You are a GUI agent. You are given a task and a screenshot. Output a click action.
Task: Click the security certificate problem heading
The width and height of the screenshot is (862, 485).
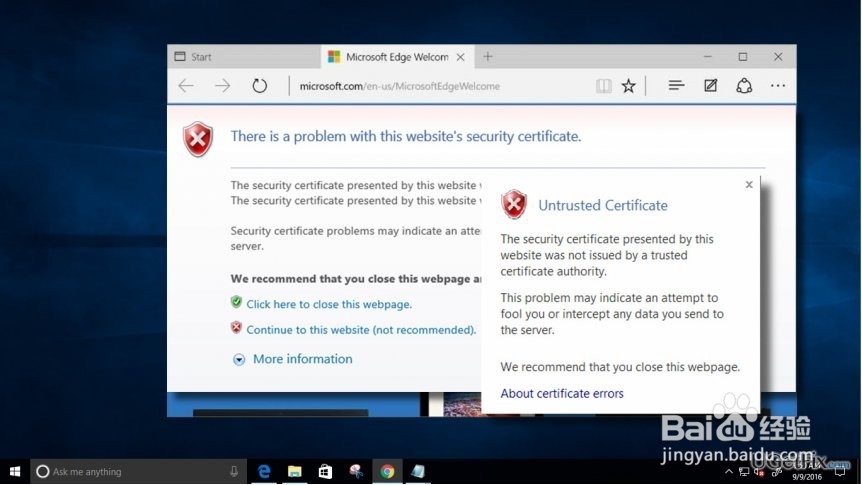coord(406,136)
